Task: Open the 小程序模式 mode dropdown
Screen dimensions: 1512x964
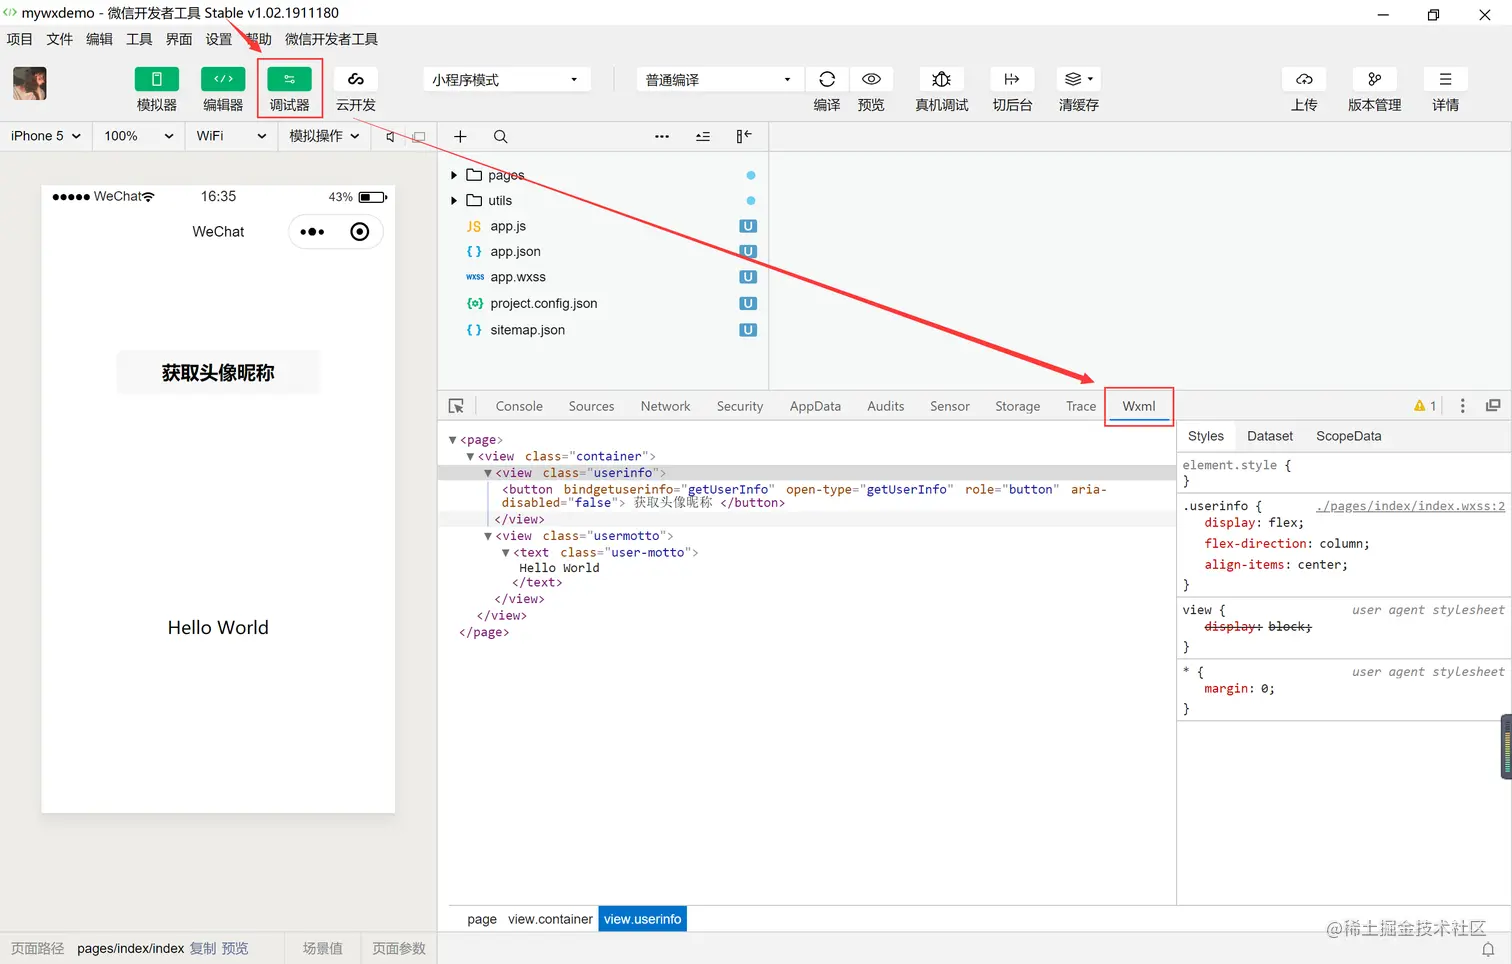Action: click(506, 80)
